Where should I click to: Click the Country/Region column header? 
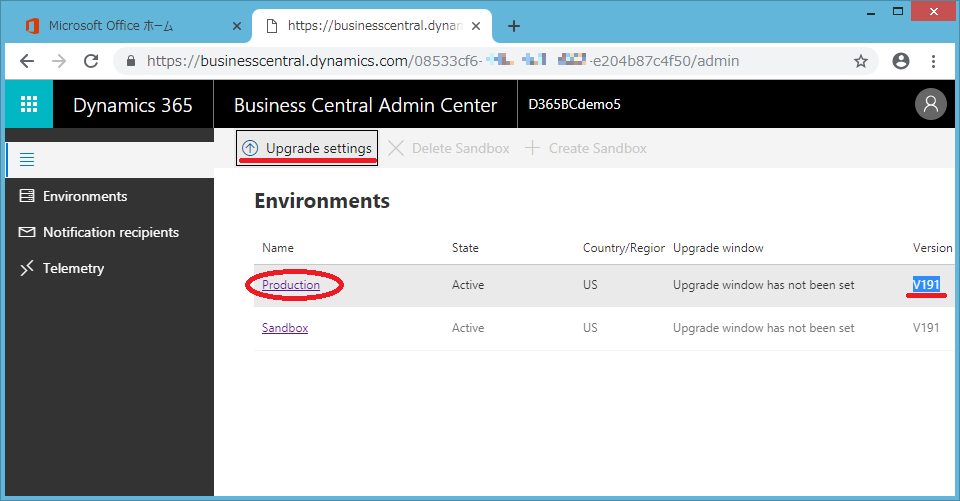[623, 248]
